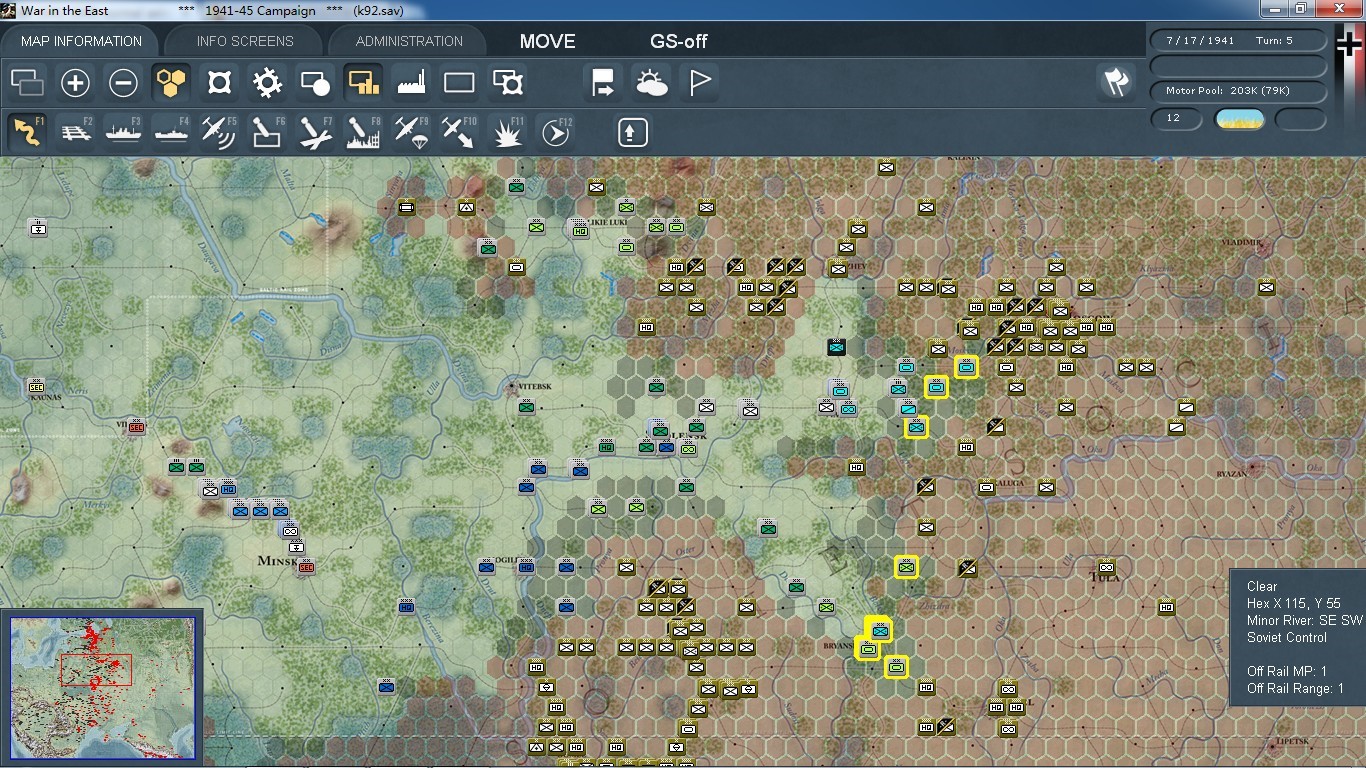Open the weather sun-and-cloud icon

(x=651, y=82)
